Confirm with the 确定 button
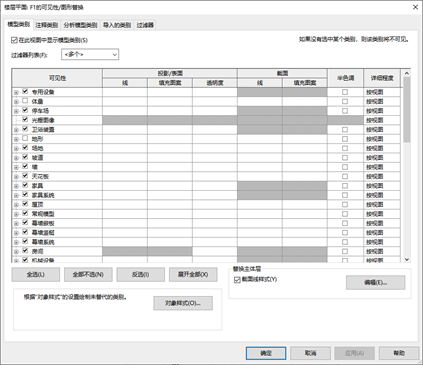423x365 pixels. (x=266, y=353)
